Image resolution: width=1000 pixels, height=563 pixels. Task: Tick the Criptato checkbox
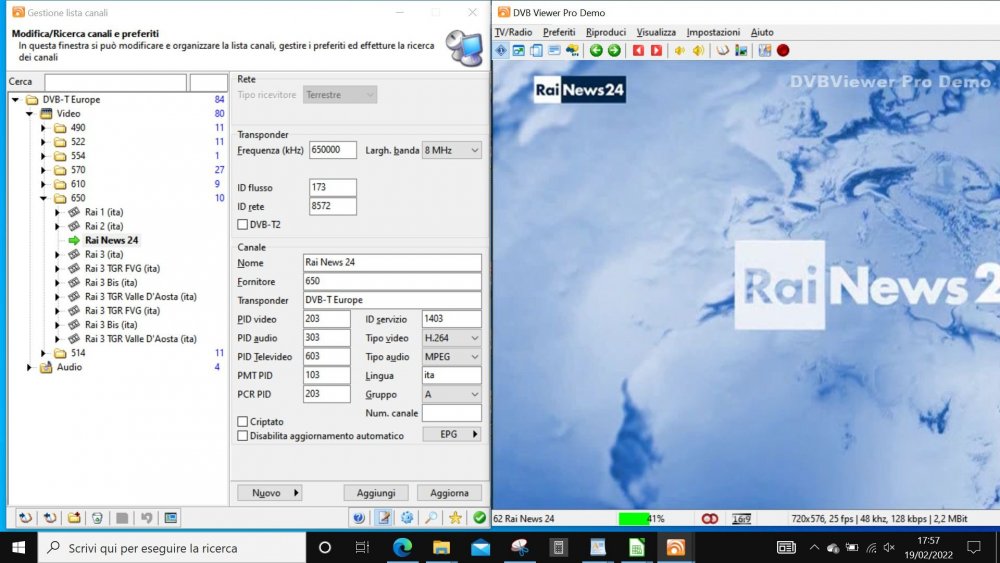click(242, 421)
